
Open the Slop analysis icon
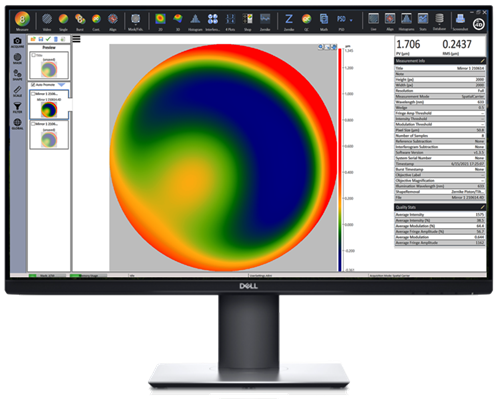point(248,21)
